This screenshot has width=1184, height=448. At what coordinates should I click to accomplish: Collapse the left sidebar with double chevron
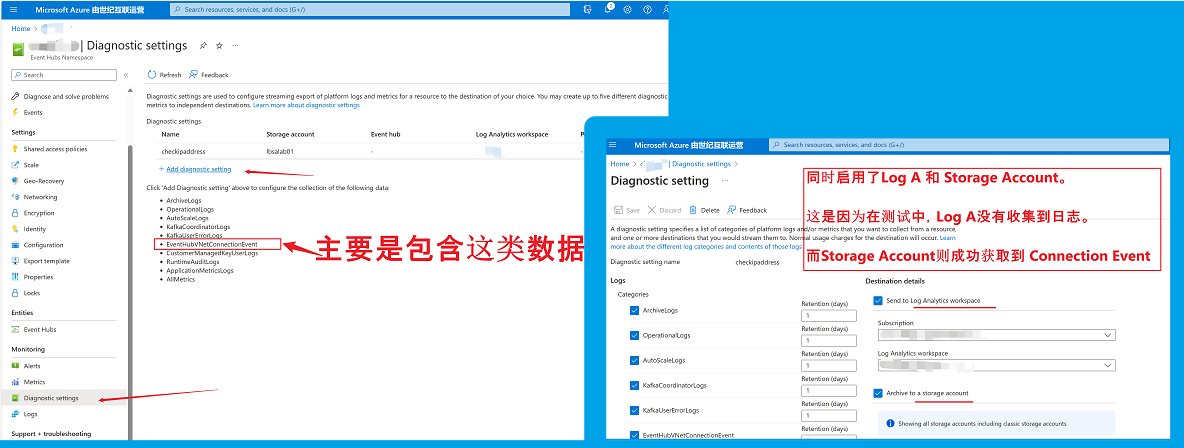click(125, 75)
